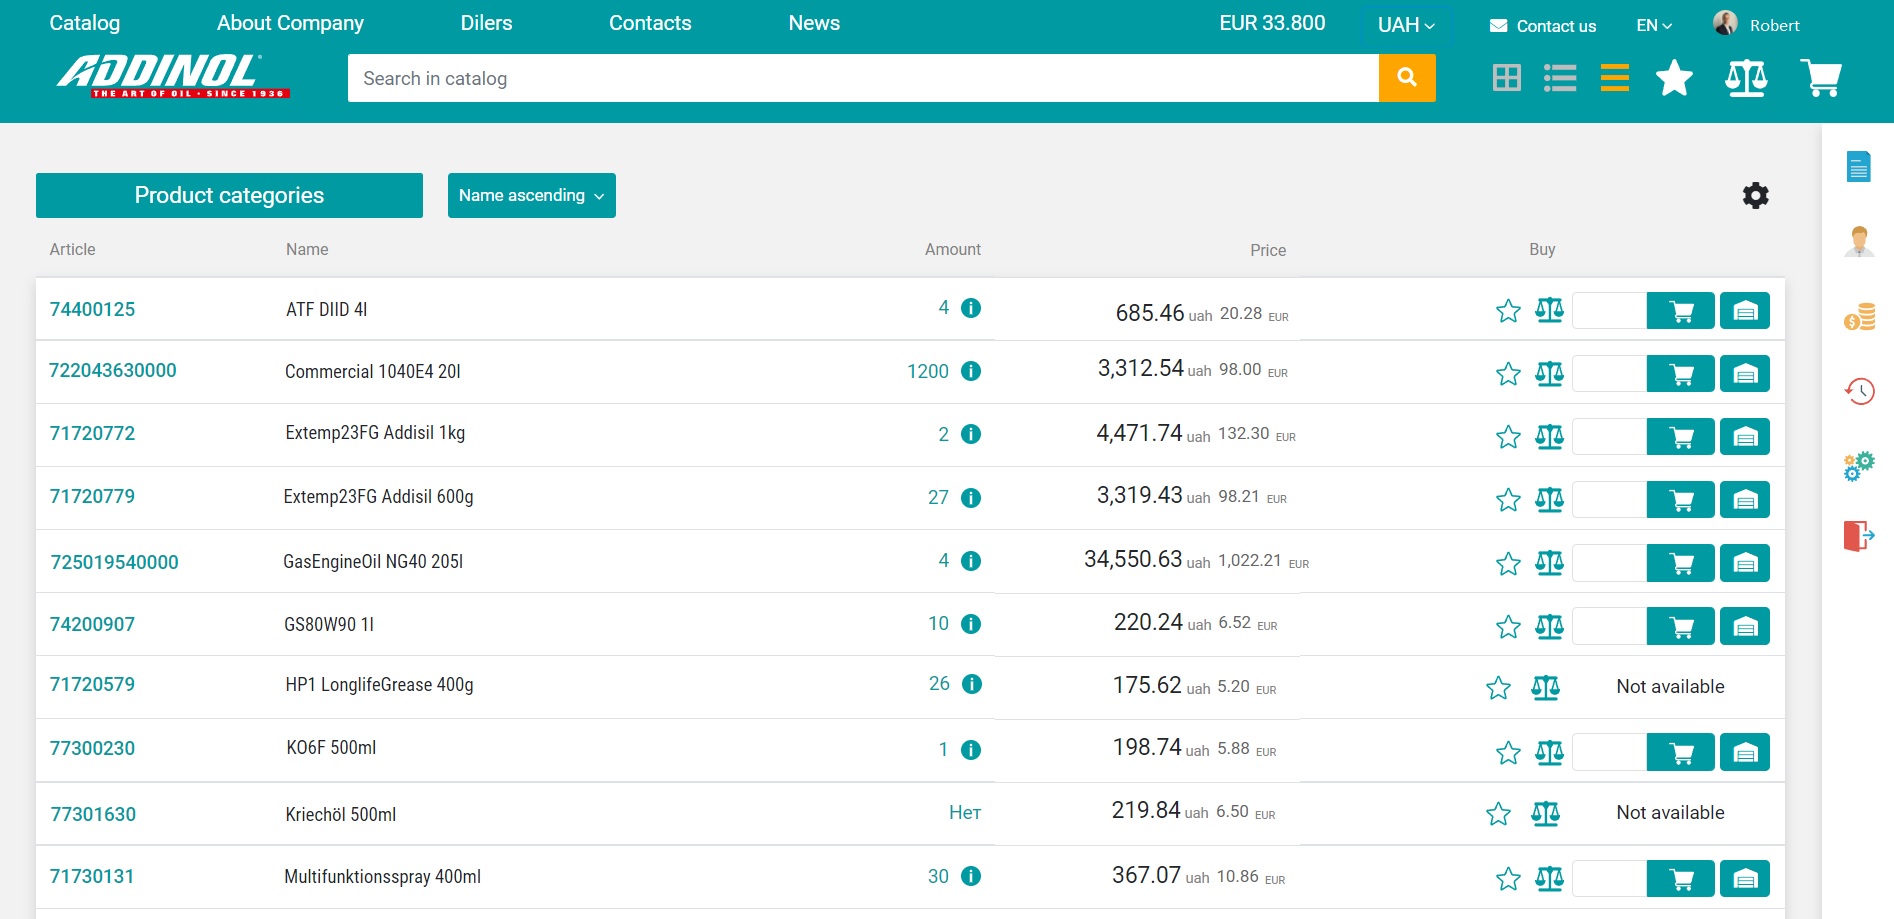Viewport: 1894px width, 919px height.
Task: Open article 71720579 link
Action: point(92,685)
